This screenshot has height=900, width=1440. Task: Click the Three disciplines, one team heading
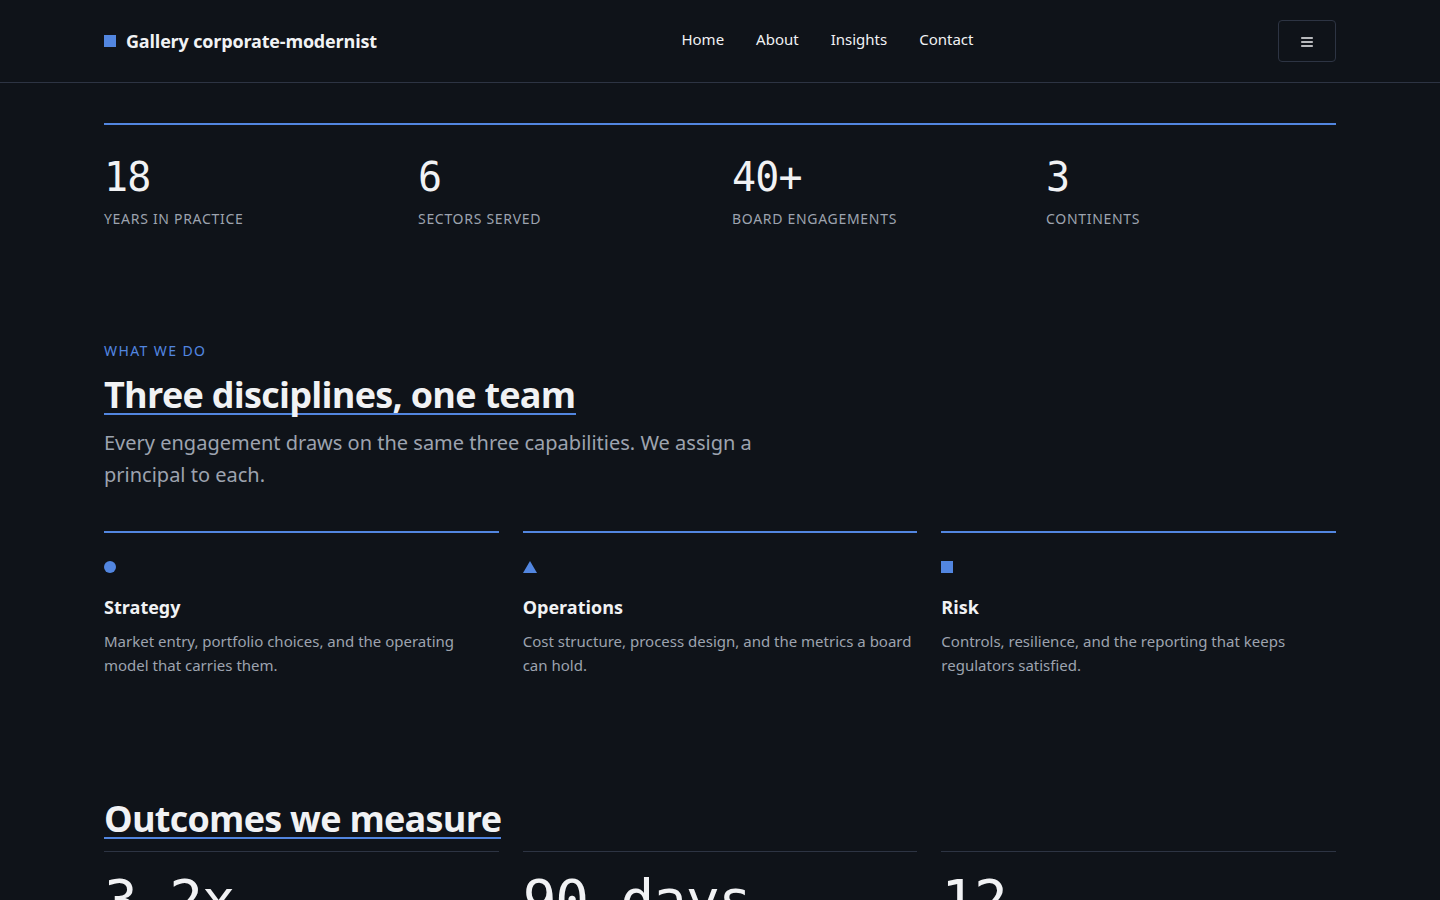340,396
